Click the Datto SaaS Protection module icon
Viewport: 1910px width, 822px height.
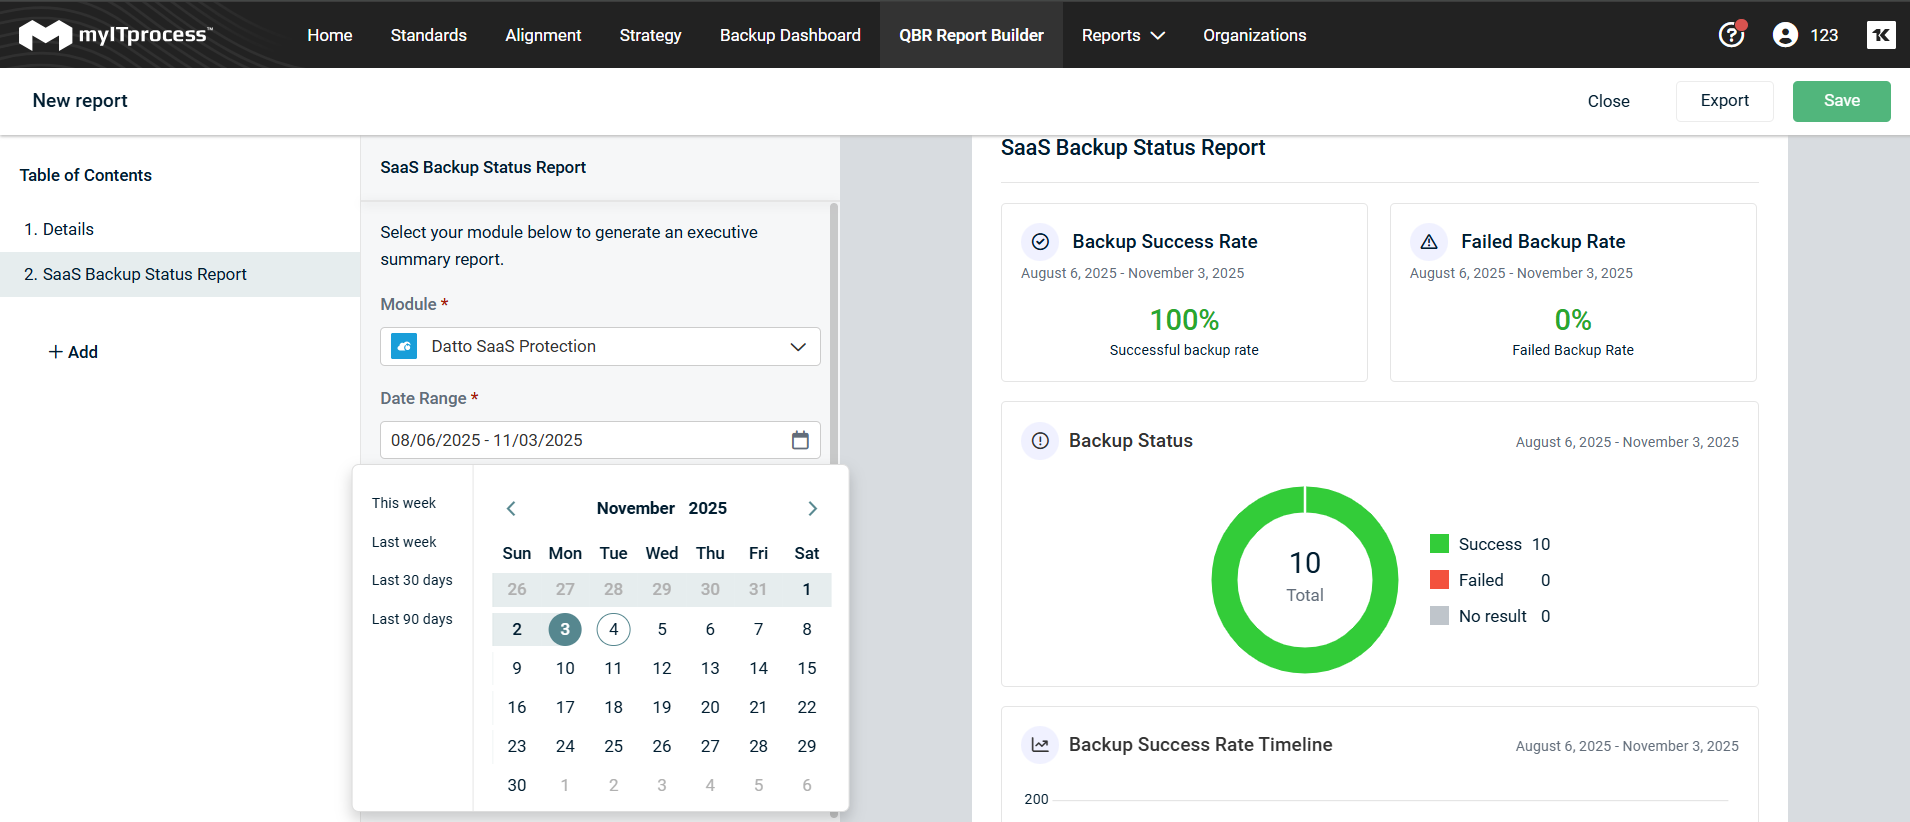[x=404, y=346]
